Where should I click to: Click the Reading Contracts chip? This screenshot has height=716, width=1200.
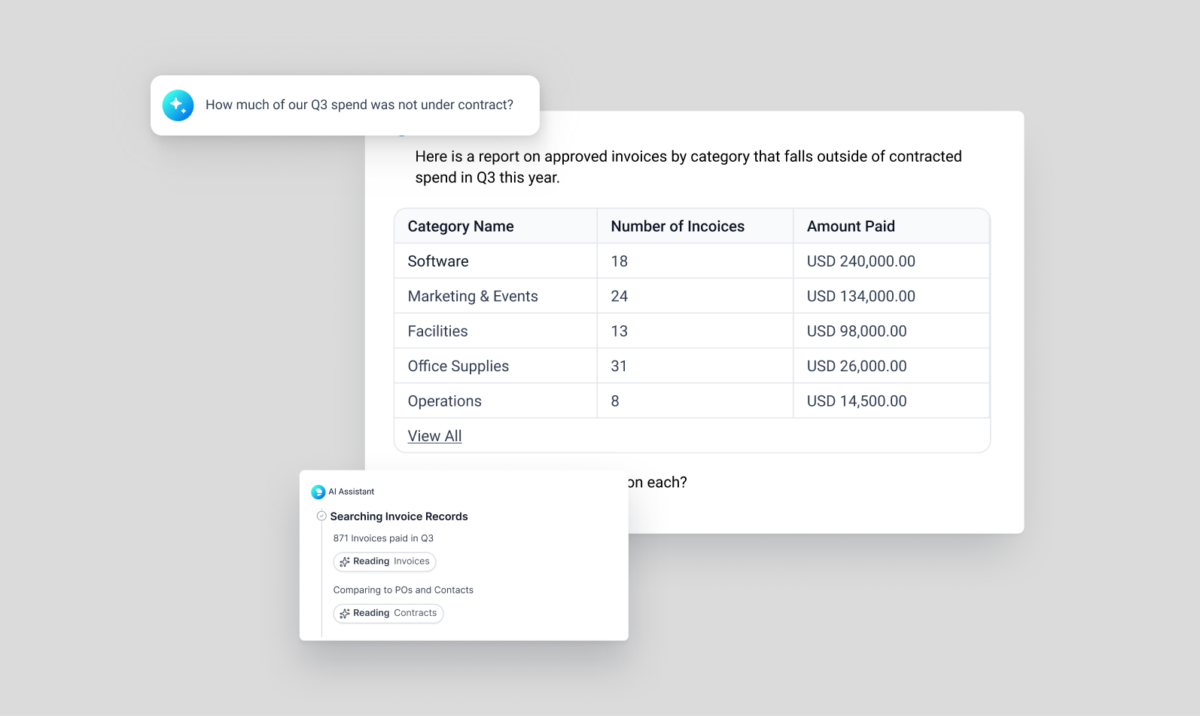pos(388,613)
